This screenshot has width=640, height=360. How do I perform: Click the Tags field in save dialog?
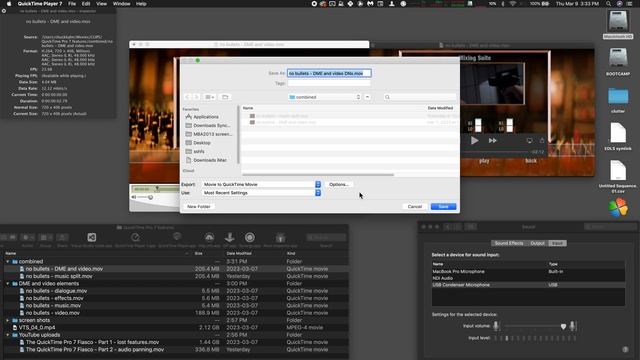tap(329, 83)
